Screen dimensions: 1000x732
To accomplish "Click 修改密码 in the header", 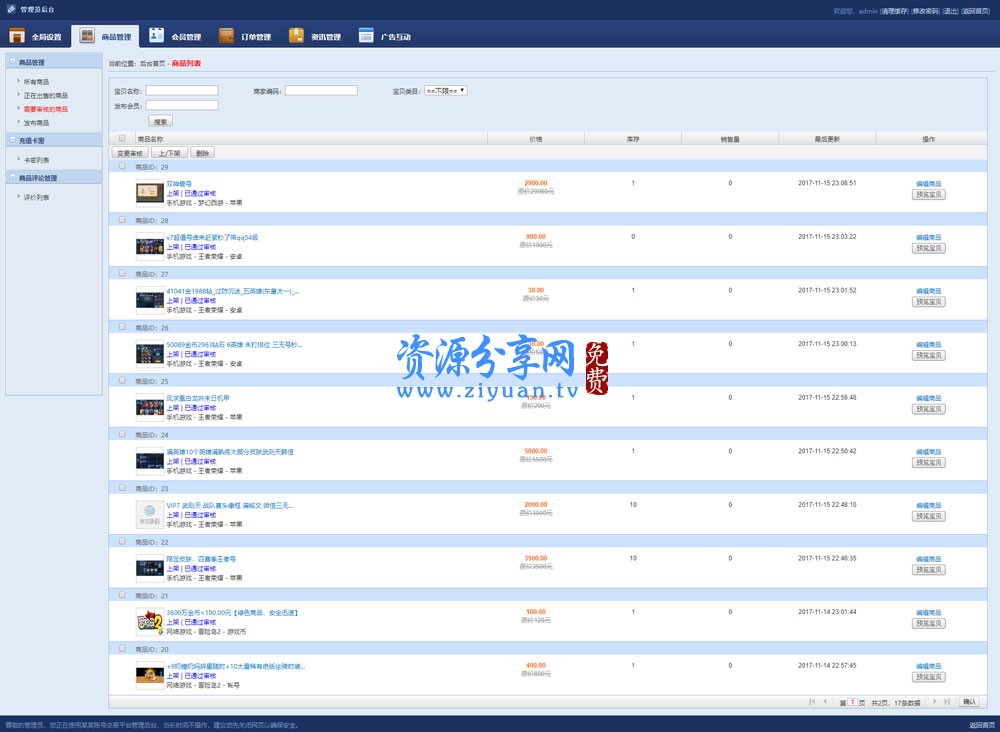I will pyautogui.click(x=925, y=11).
